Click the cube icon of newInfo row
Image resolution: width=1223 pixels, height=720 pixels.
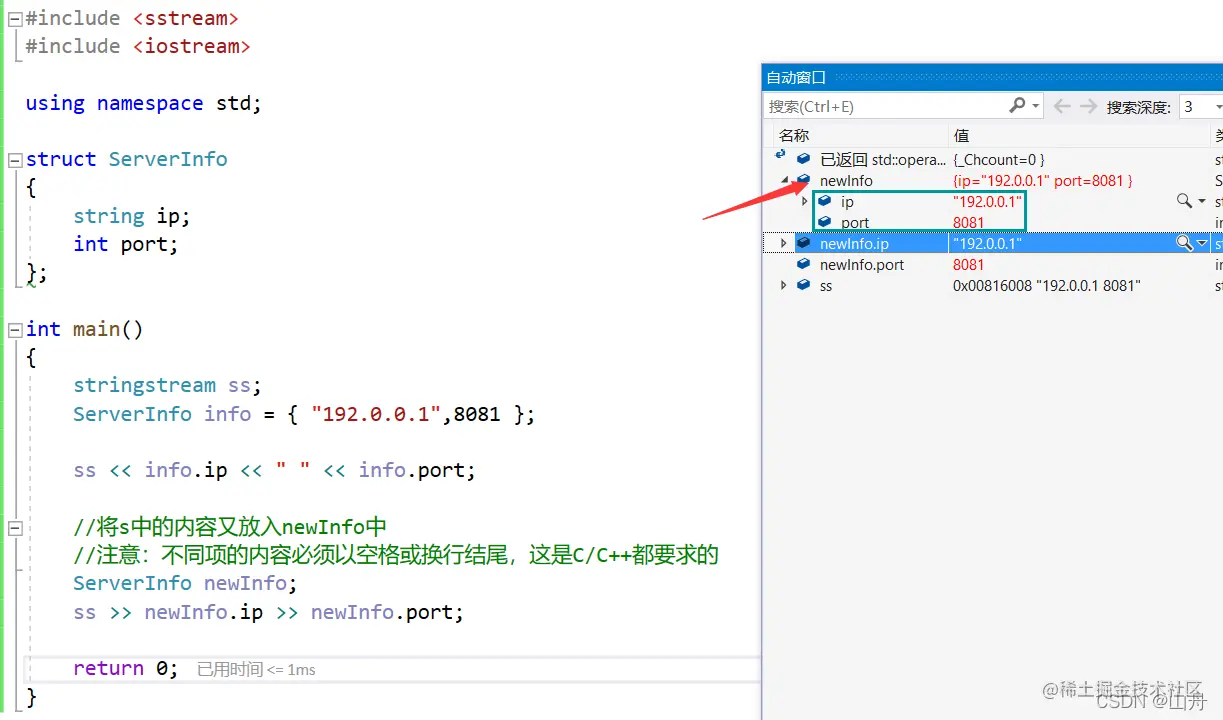click(803, 180)
